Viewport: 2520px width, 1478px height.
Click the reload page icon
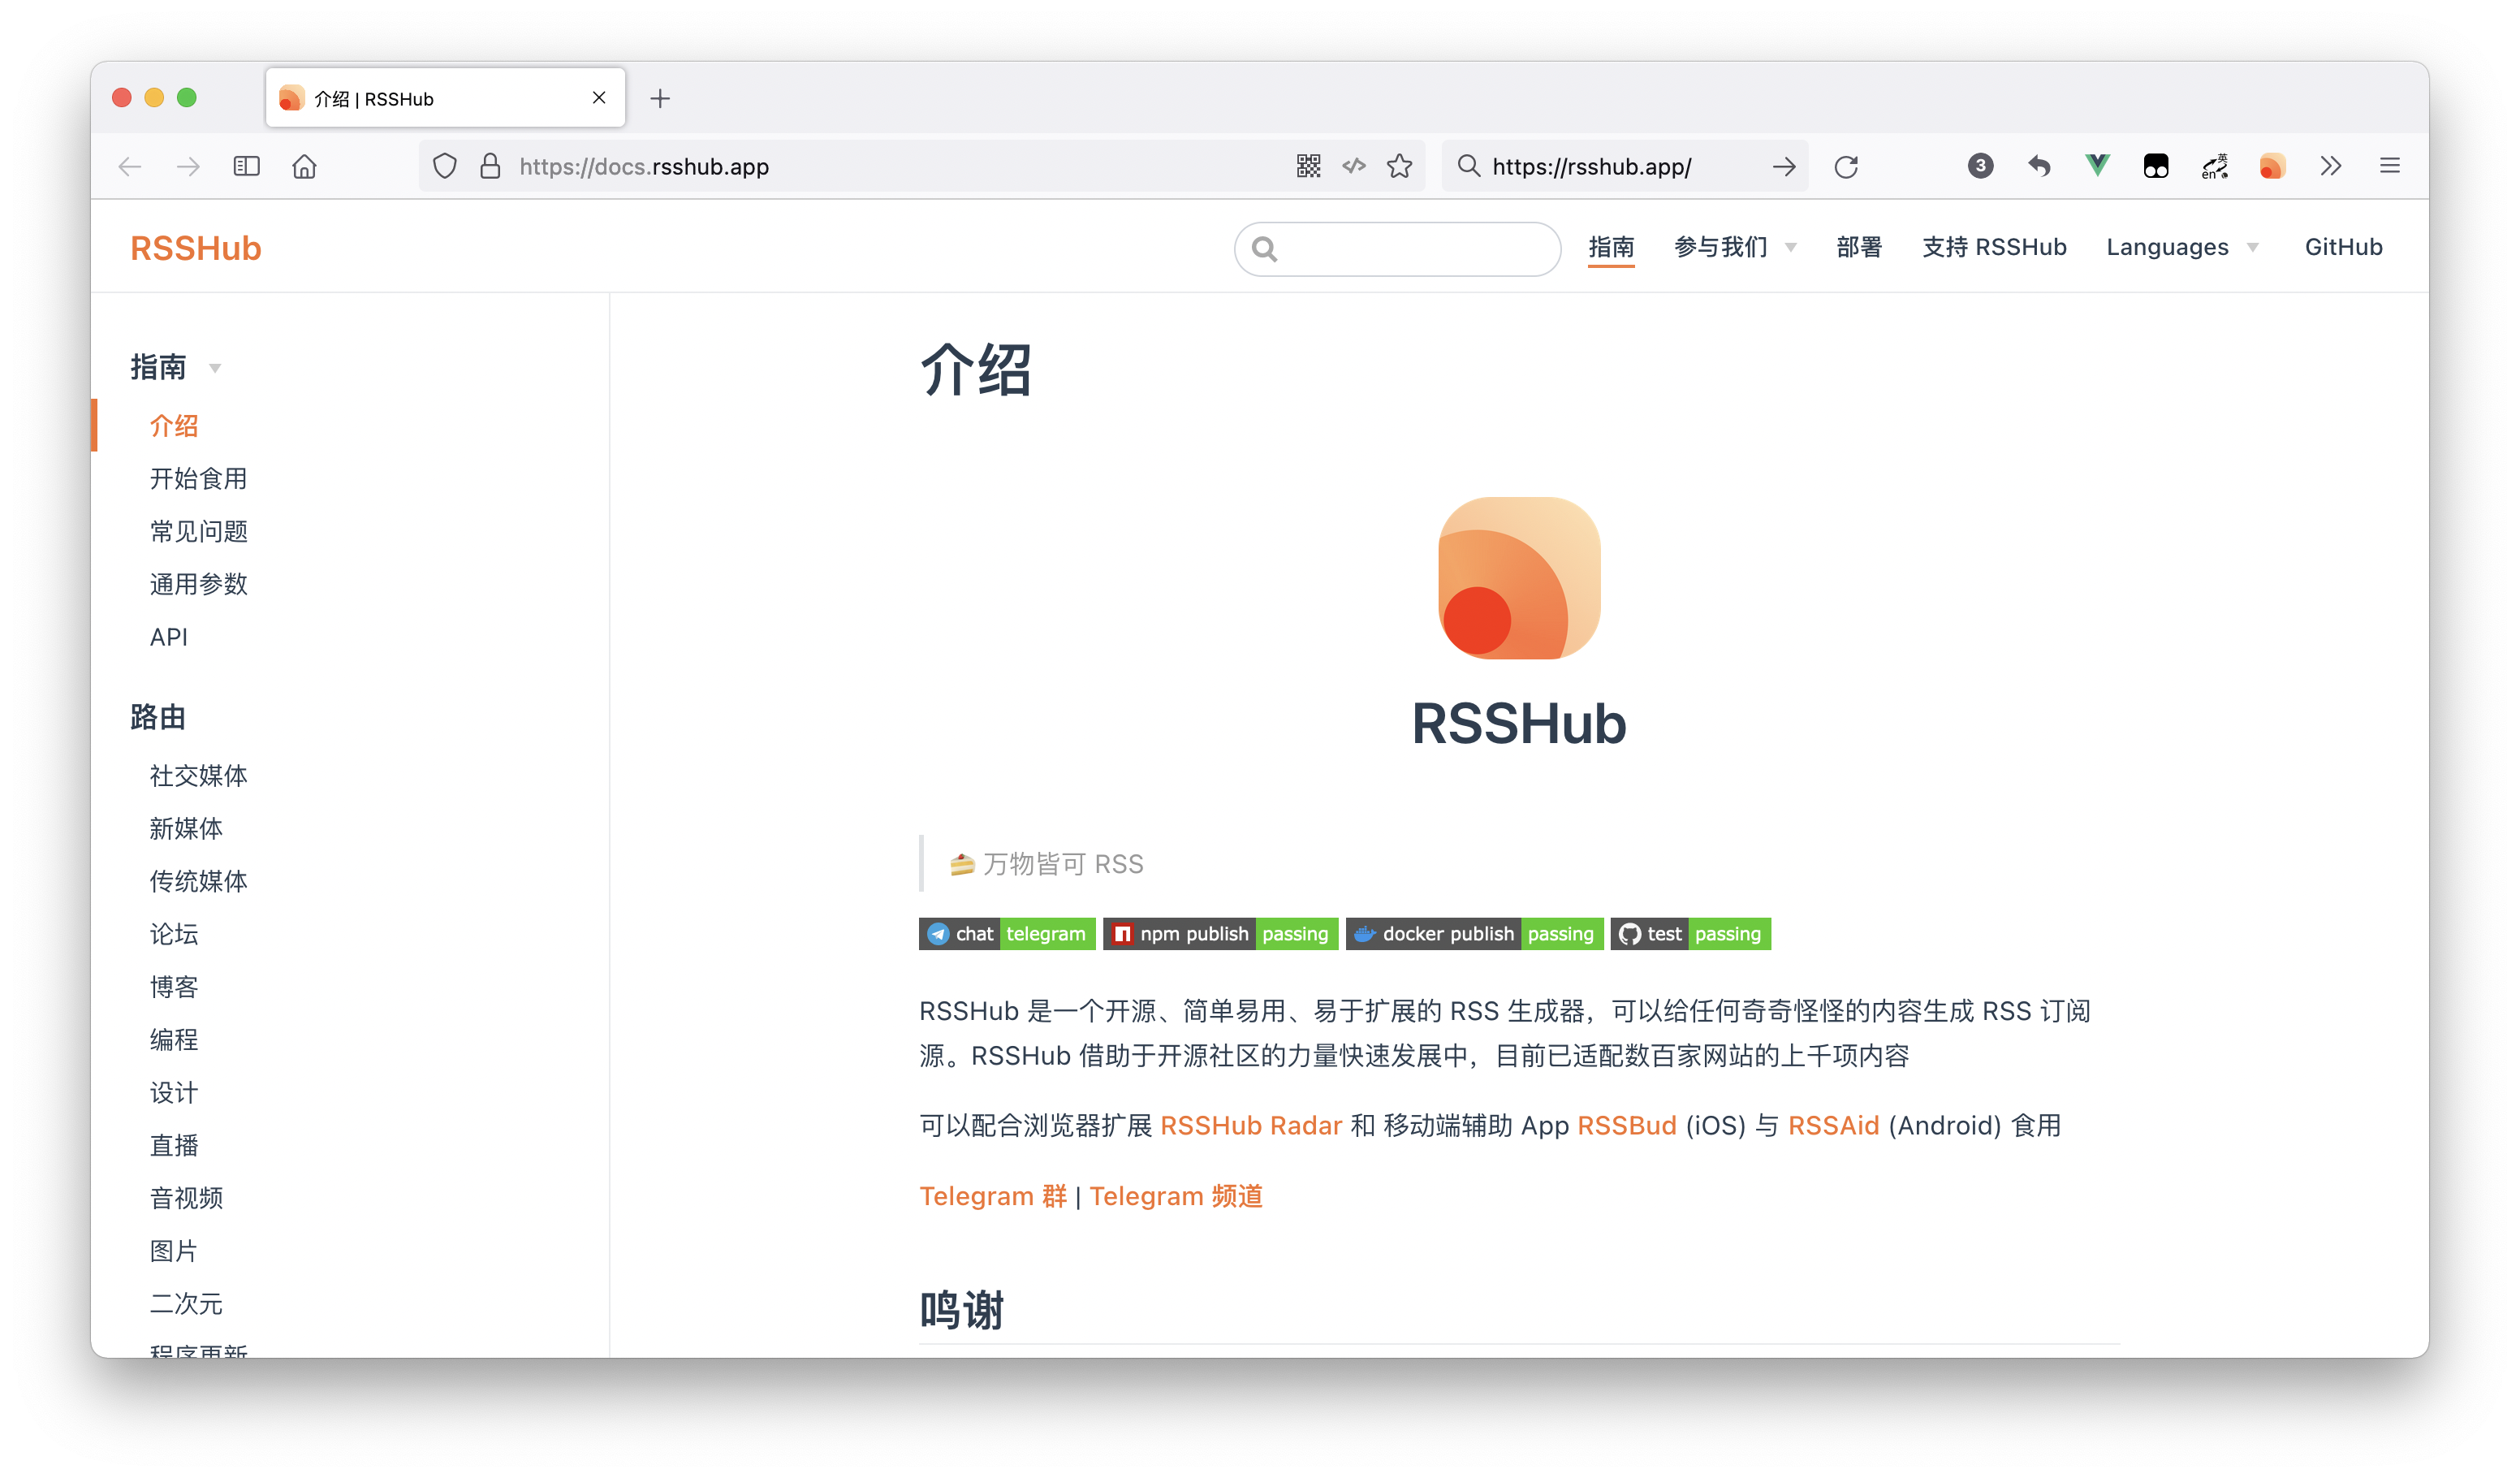(x=1845, y=166)
